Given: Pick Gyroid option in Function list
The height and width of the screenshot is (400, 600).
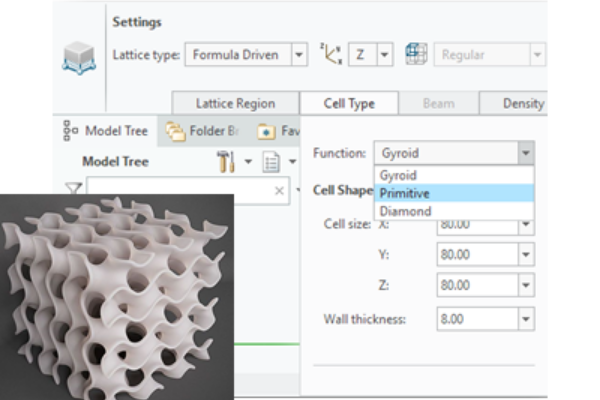Looking at the screenshot, I should click(400, 175).
